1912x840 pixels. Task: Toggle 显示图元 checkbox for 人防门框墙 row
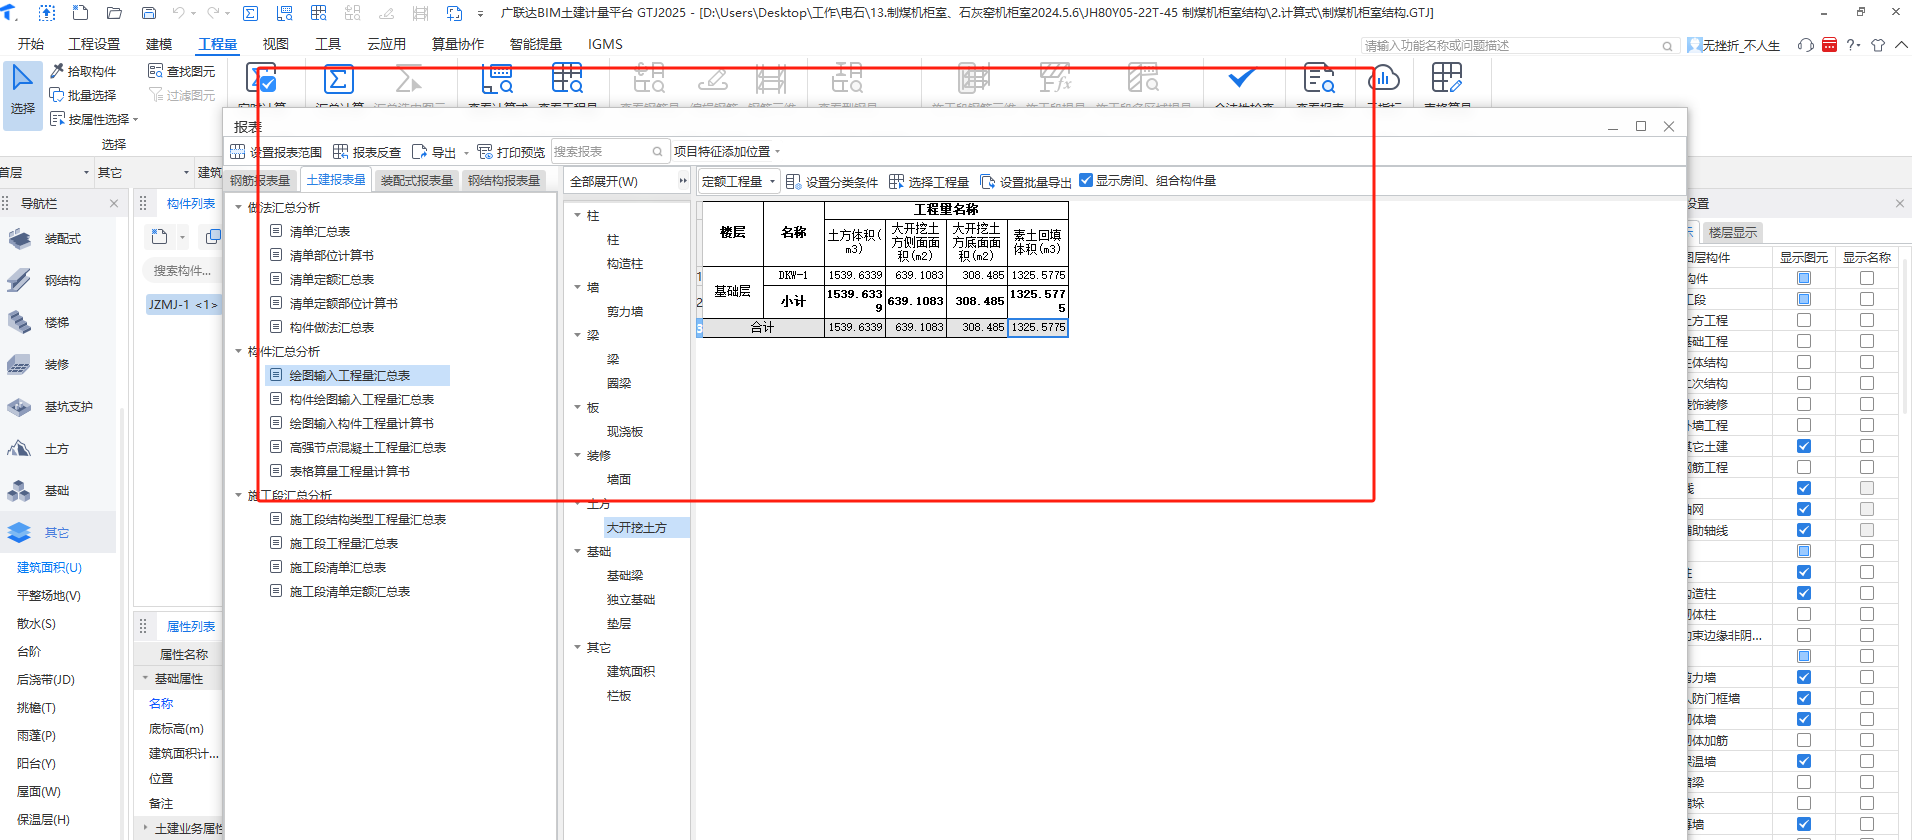(x=1804, y=698)
